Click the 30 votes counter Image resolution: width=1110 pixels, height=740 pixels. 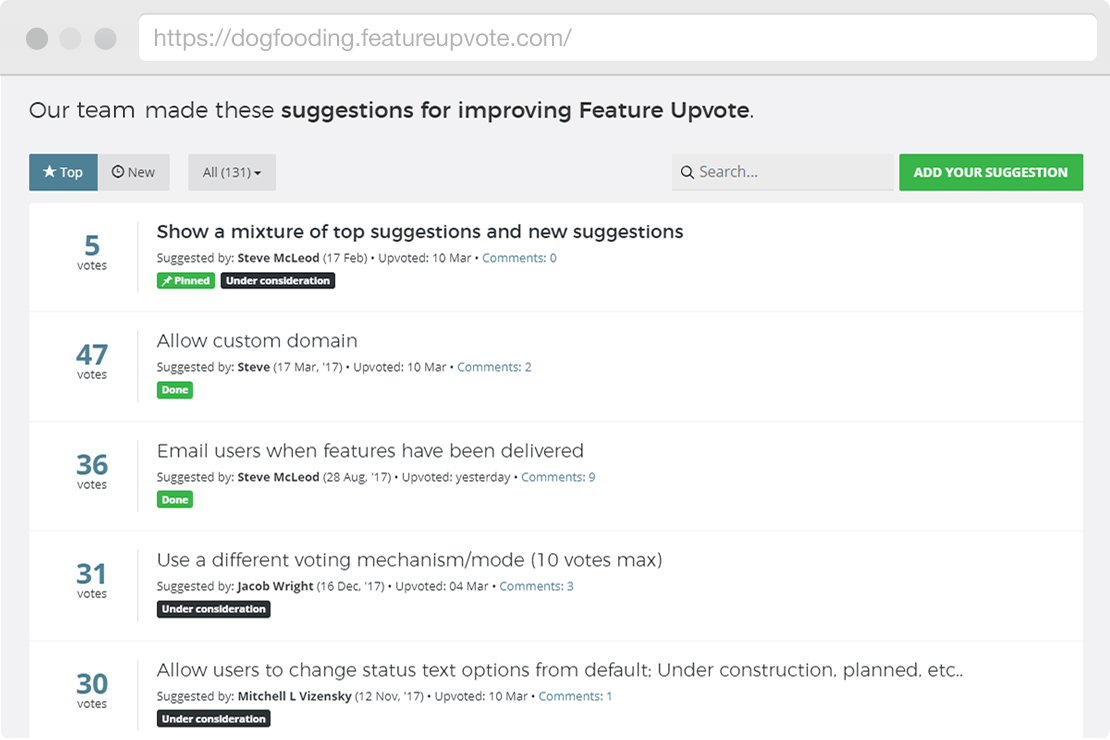click(92, 689)
